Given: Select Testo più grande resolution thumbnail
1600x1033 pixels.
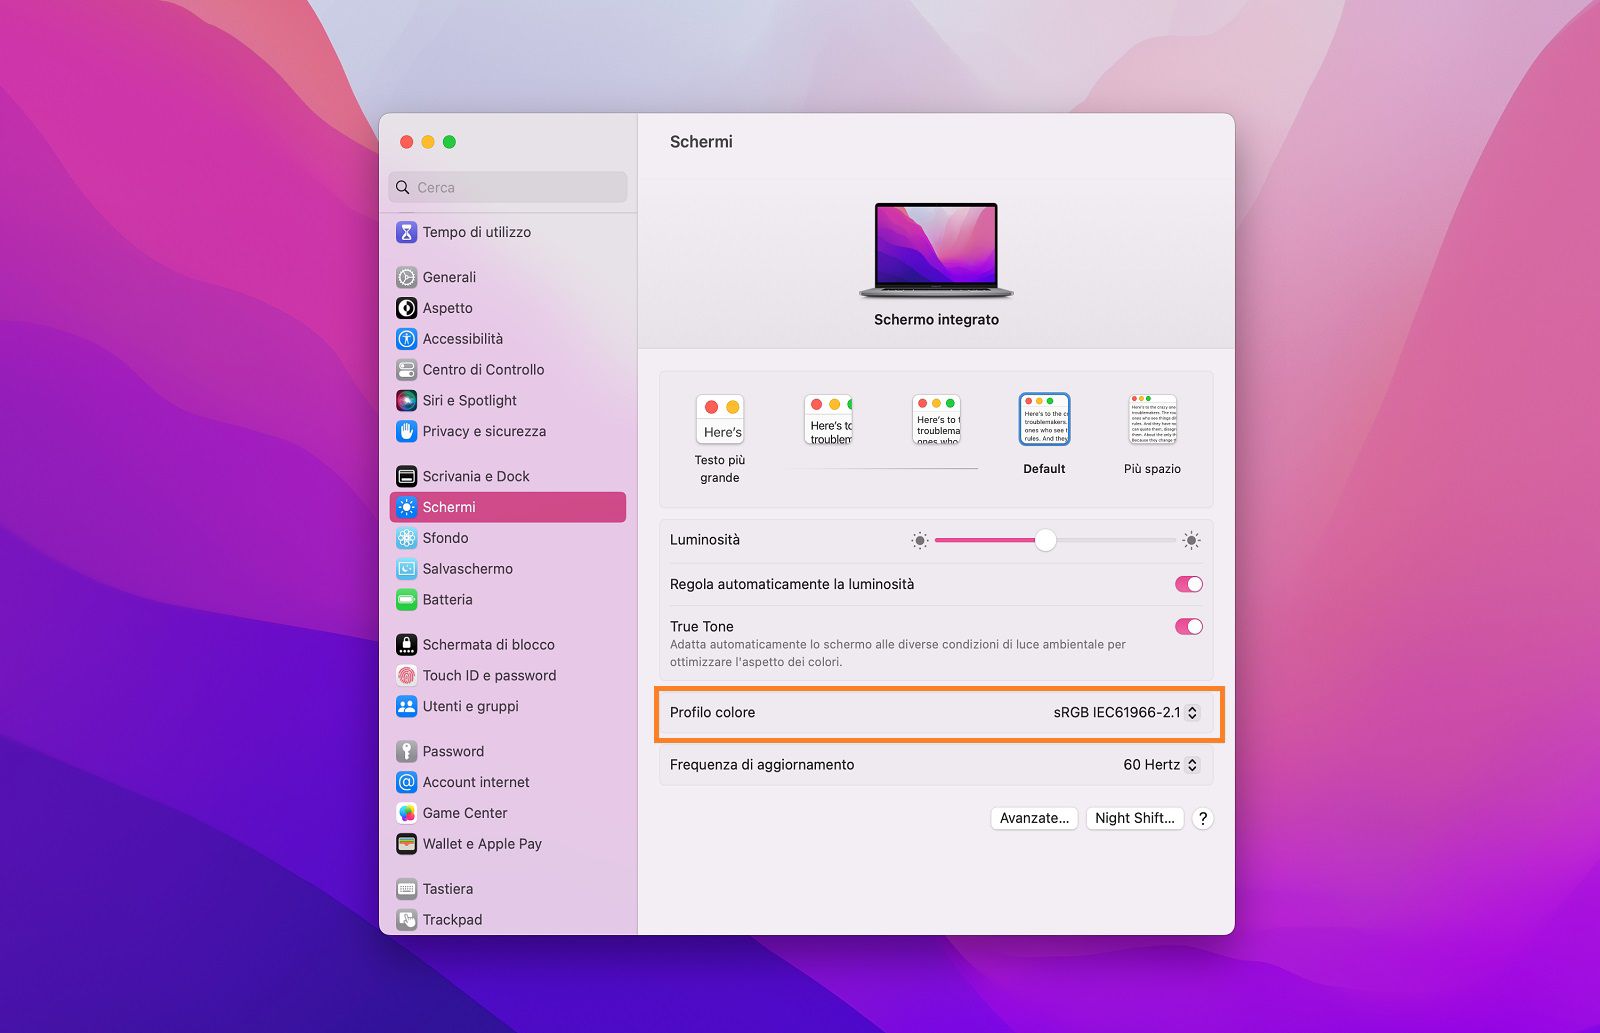Looking at the screenshot, I should (720, 419).
